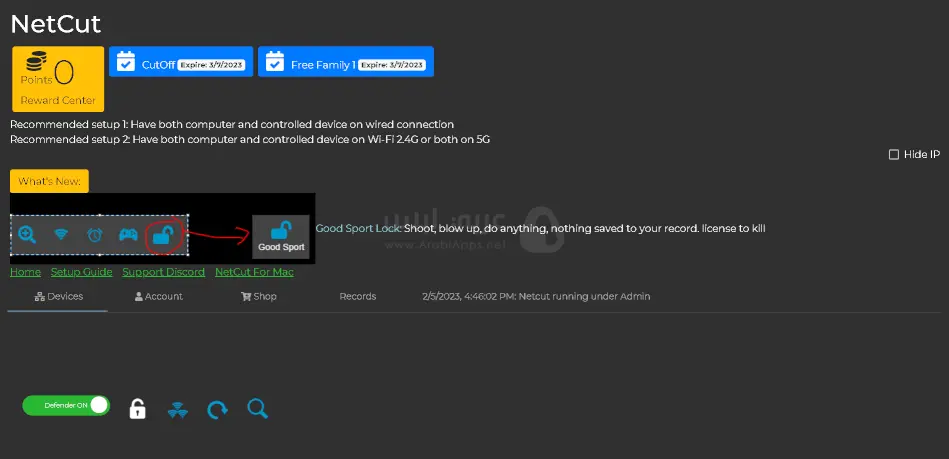This screenshot has width=949, height=459.
Task: Click the NetCut For Mac link
Action: (254, 272)
